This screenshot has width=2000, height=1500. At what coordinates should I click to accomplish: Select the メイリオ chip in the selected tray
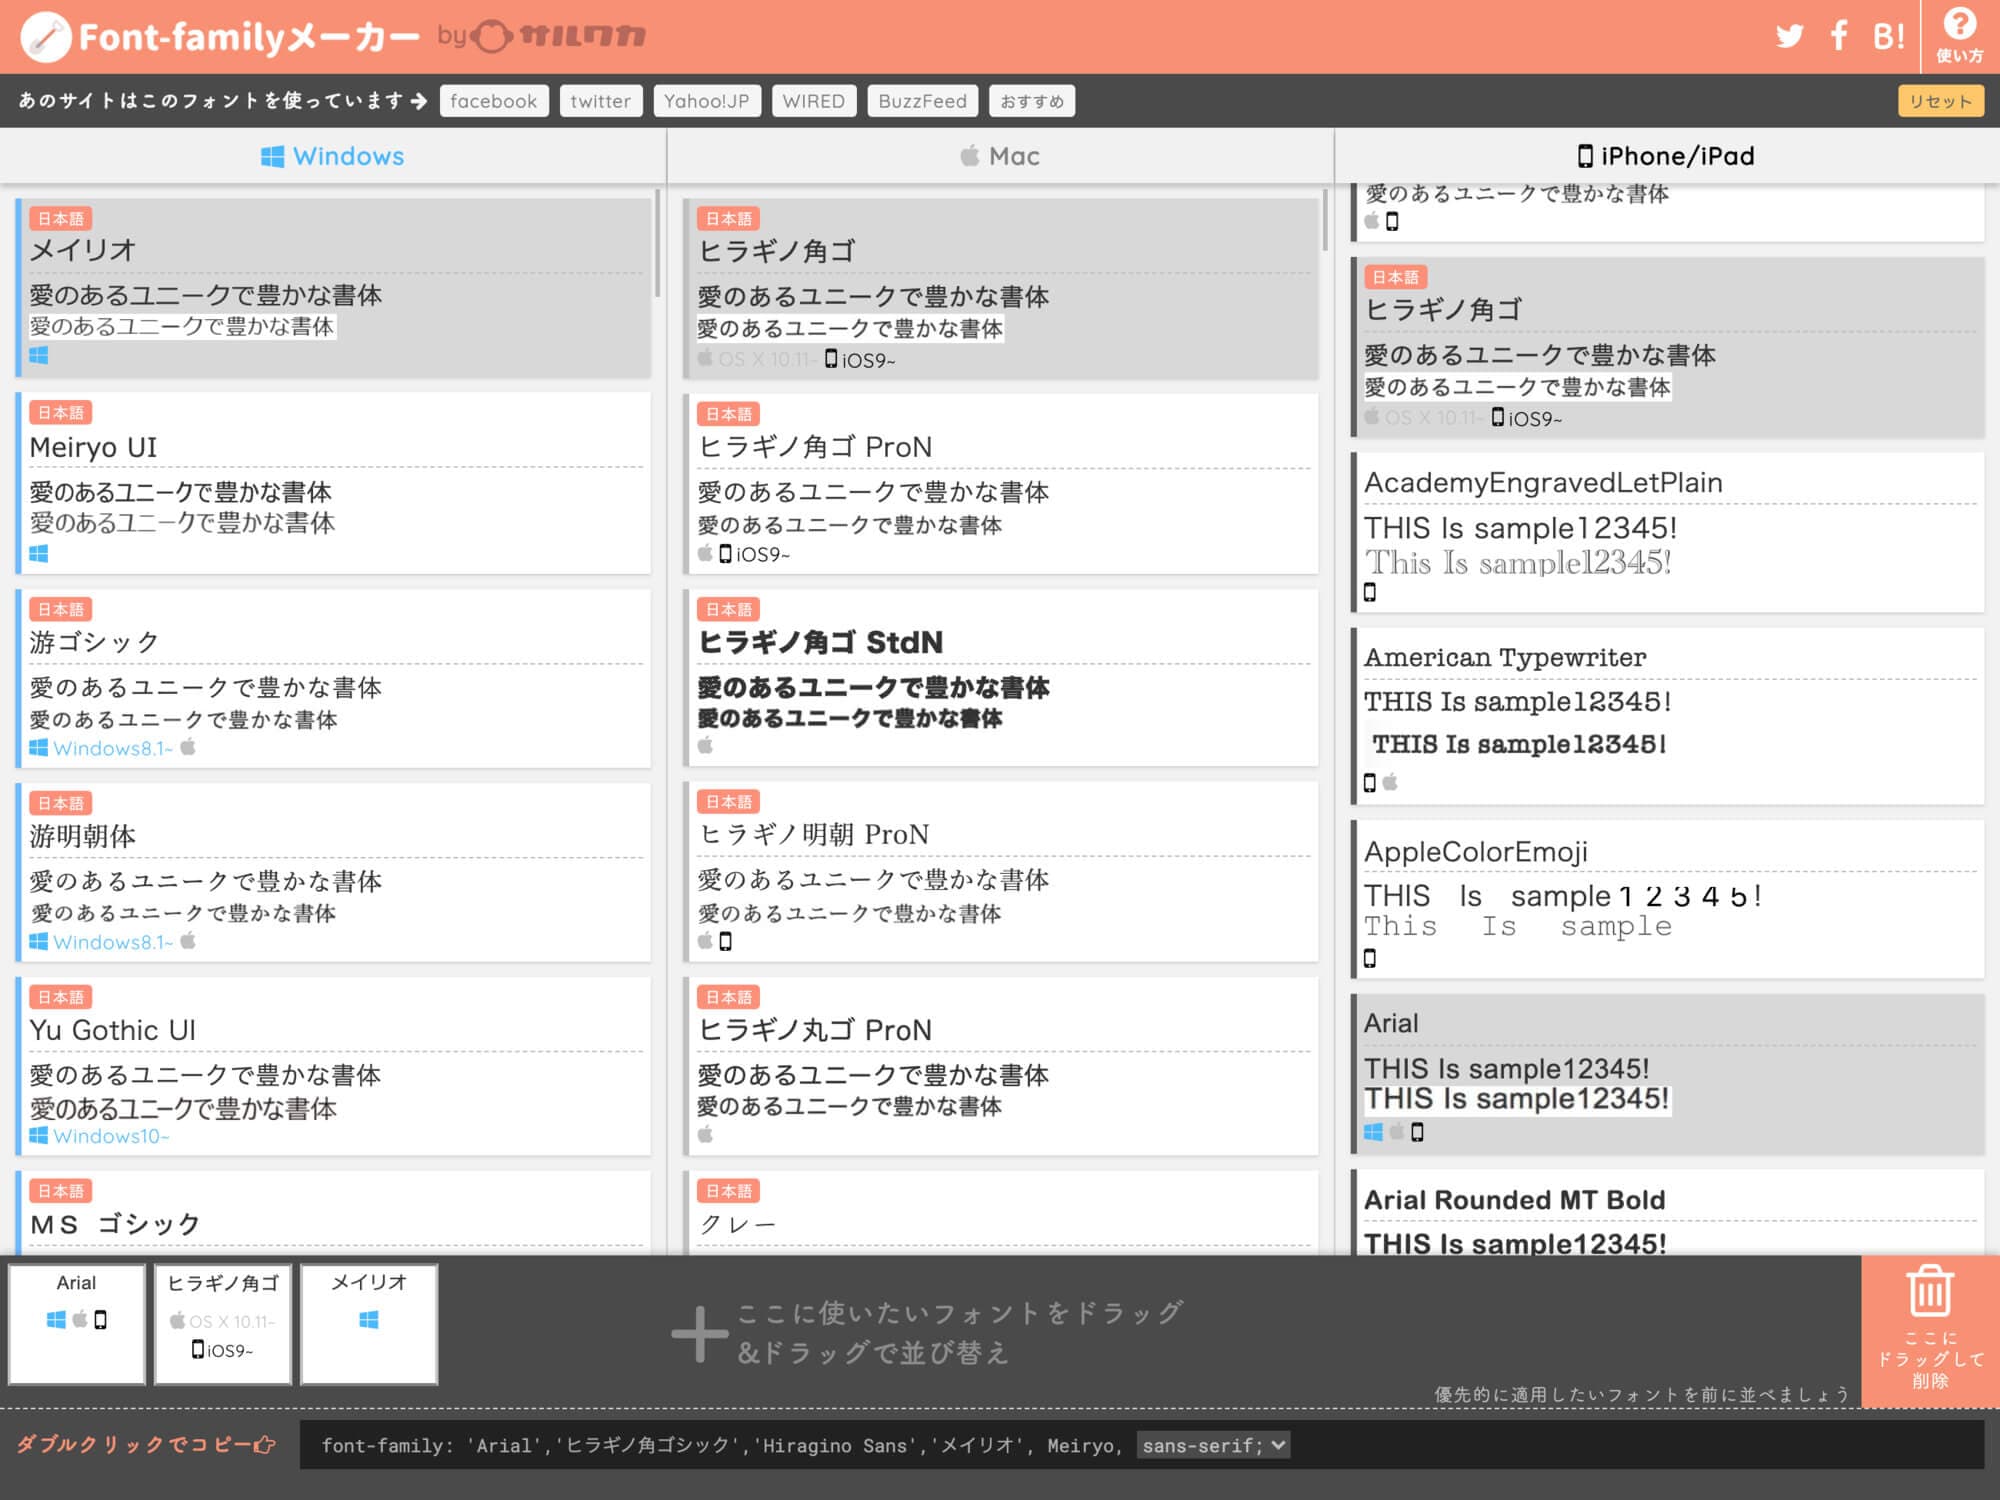click(369, 1324)
